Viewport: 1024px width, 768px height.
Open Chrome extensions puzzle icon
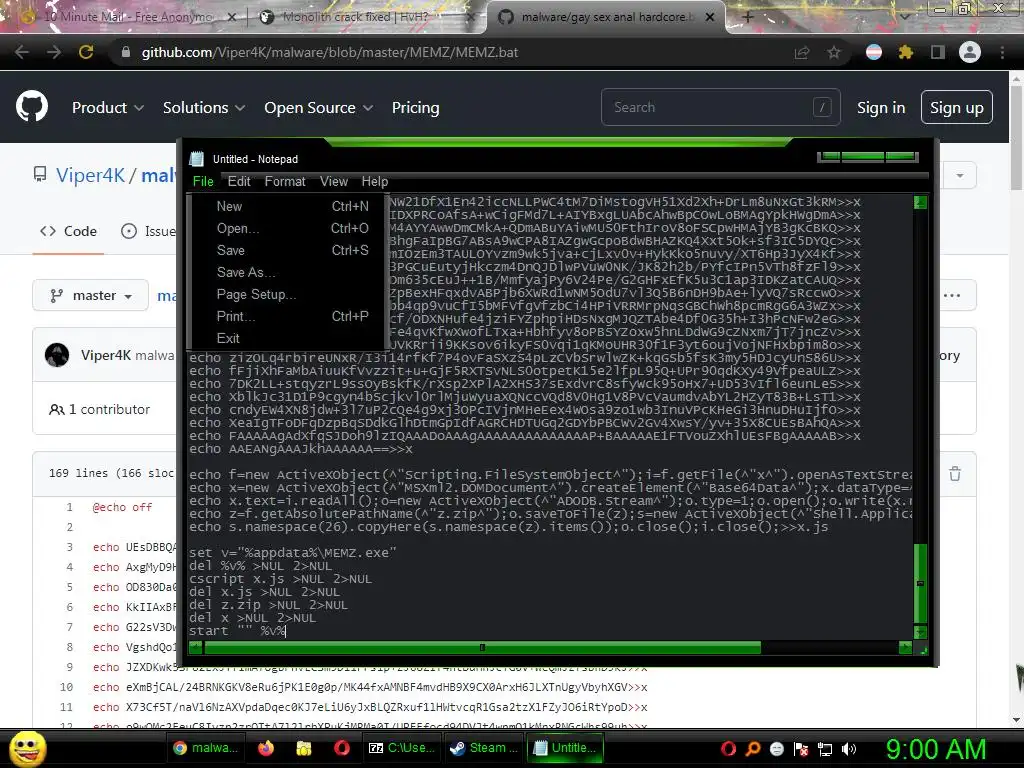point(905,52)
